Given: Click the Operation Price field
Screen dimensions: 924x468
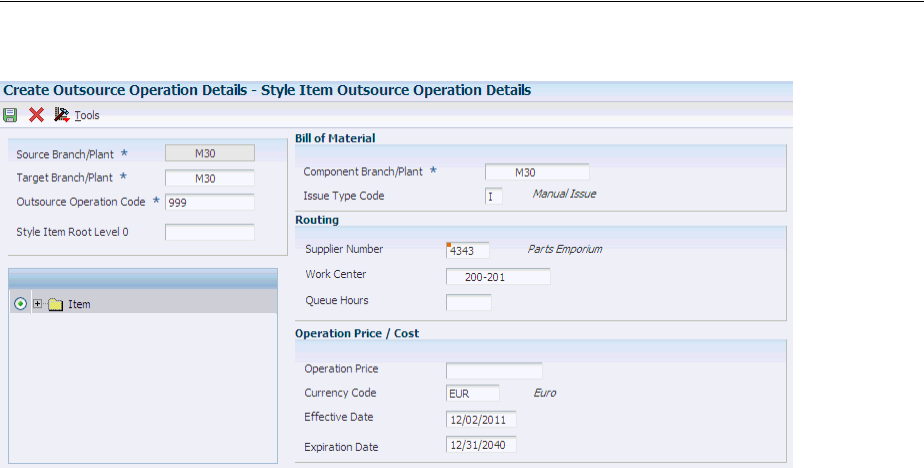Looking at the screenshot, I should click(494, 371).
